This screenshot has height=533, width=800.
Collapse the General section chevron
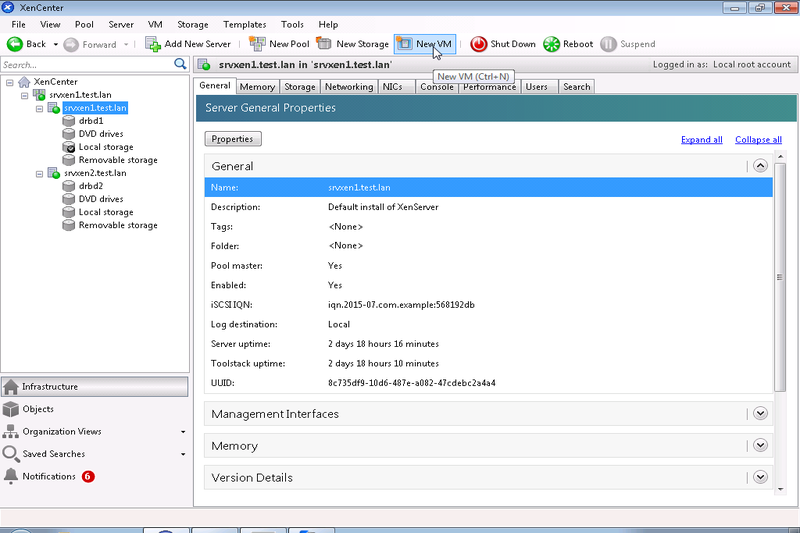pyautogui.click(x=760, y=166)
